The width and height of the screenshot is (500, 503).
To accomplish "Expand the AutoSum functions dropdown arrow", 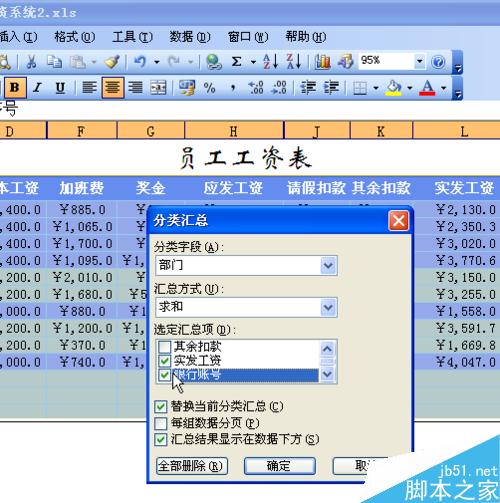I will [x=253, y=62].
